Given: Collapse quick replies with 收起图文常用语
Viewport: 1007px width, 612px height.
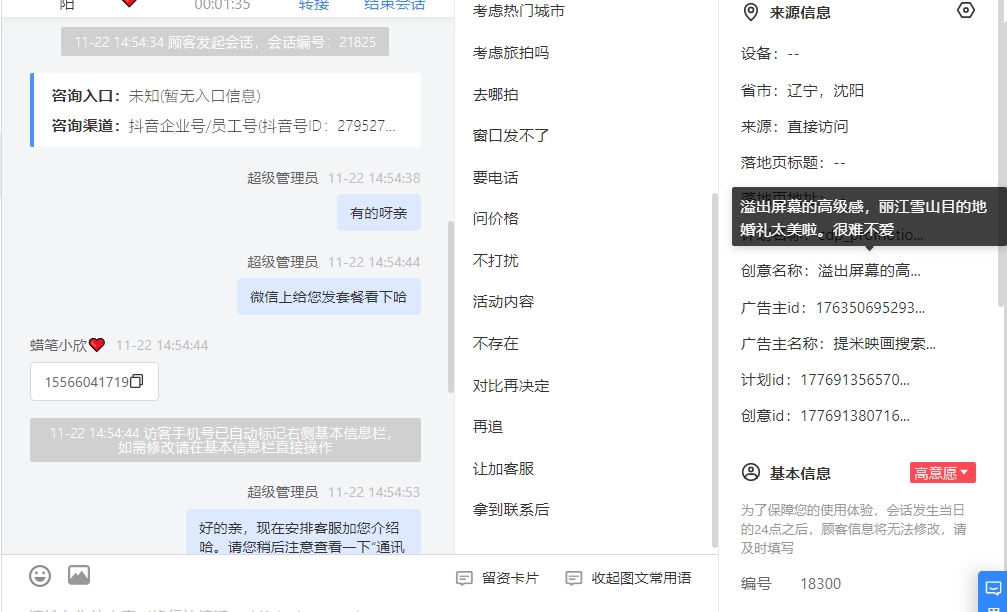Looking at the screenshot, I should pyautogui.click(x=628, y=578).
